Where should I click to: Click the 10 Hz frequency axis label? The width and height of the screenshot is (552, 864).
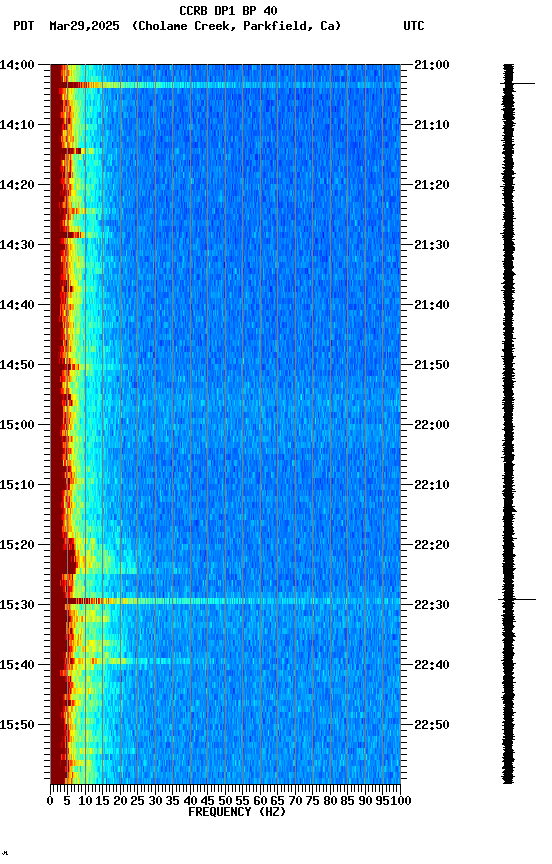(85, 801)
